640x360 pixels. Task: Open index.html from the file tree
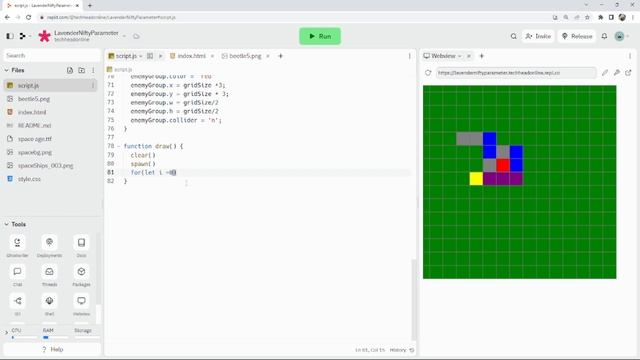coord(32,112)
